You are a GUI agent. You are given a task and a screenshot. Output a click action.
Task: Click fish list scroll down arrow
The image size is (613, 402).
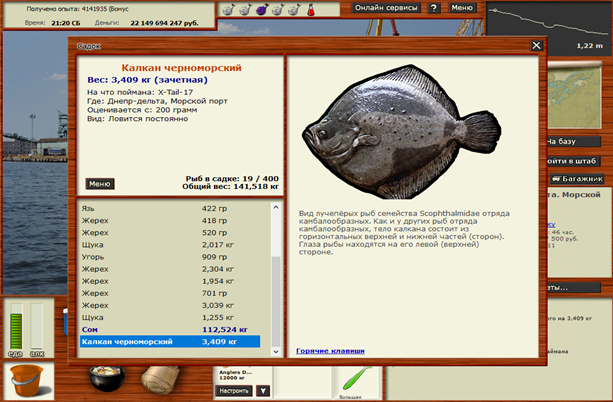tap(276, 352)
